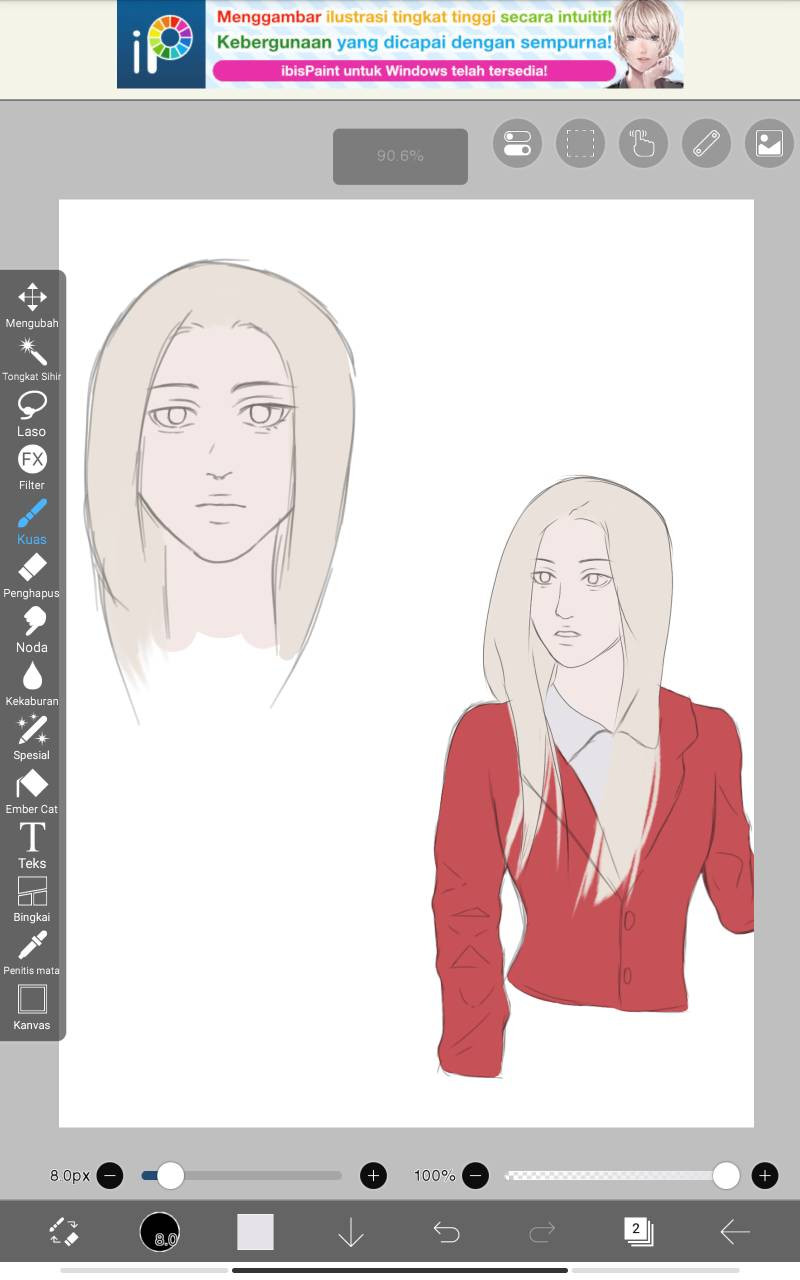The height and width of the screenshot is (1280, 800).
Task: Open the Kanvas canvas tool
Action: 32,1007
